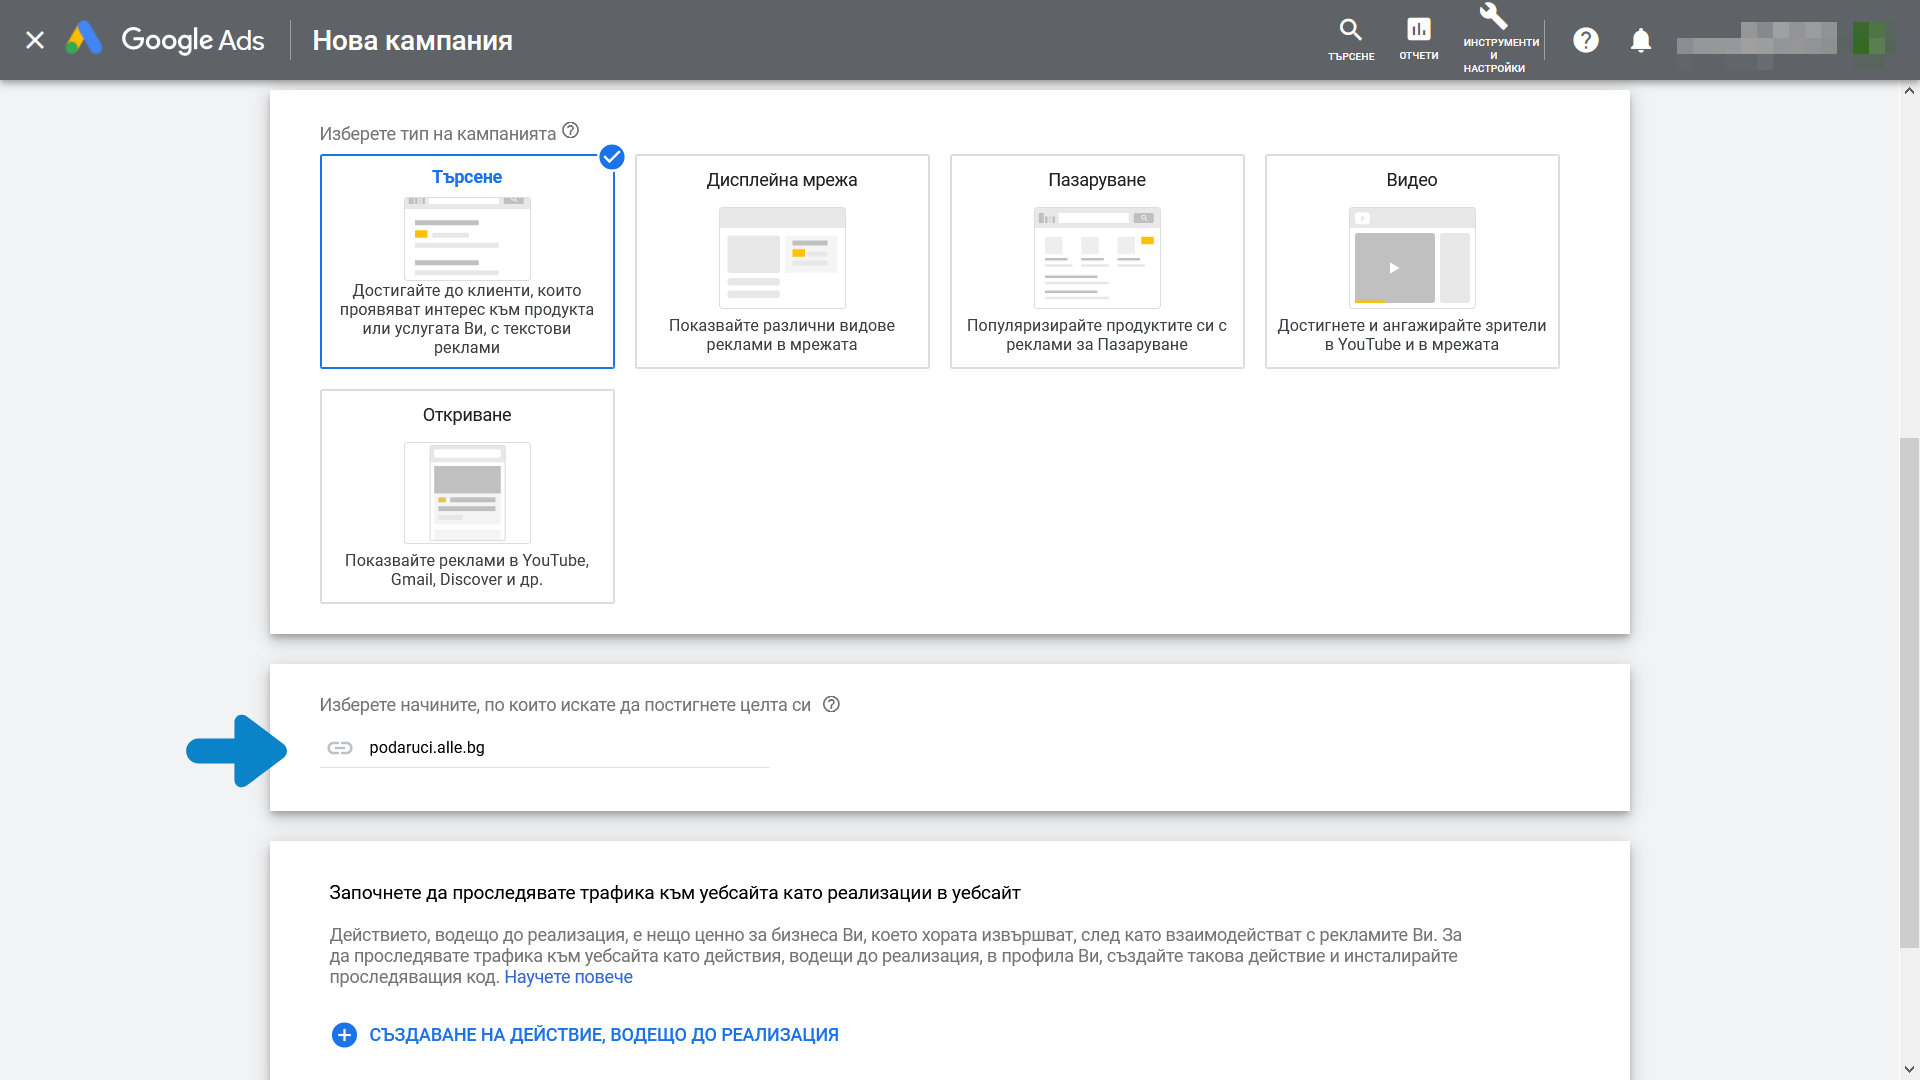Click the Търсене card illustration thumbnail
This screenshot has height=1080, width=1920.
467,238
